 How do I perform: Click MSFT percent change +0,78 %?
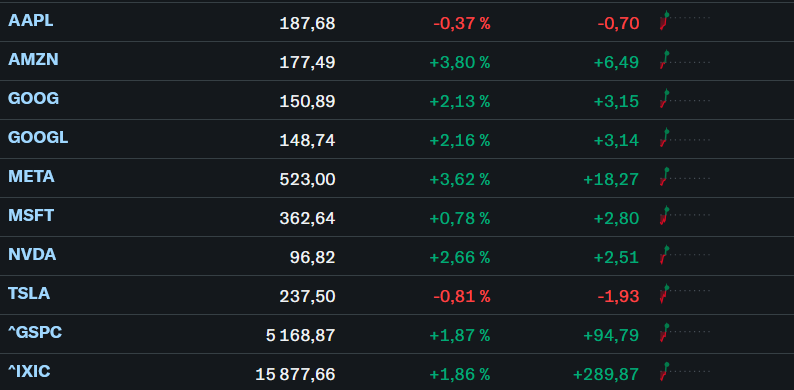click(x=460, y=218)
